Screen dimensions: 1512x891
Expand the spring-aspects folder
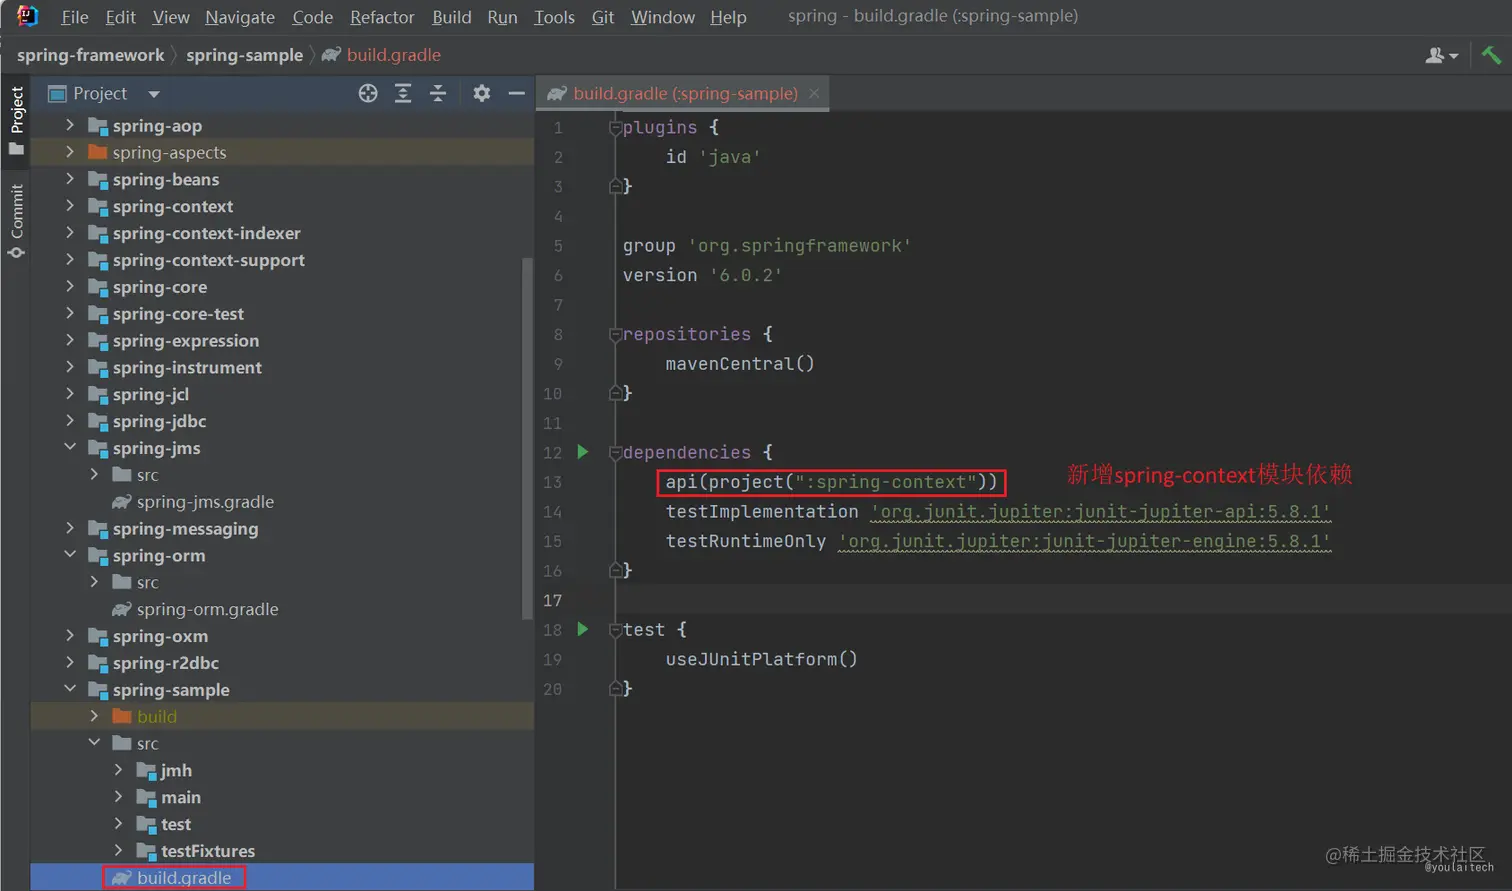(69, 152)
